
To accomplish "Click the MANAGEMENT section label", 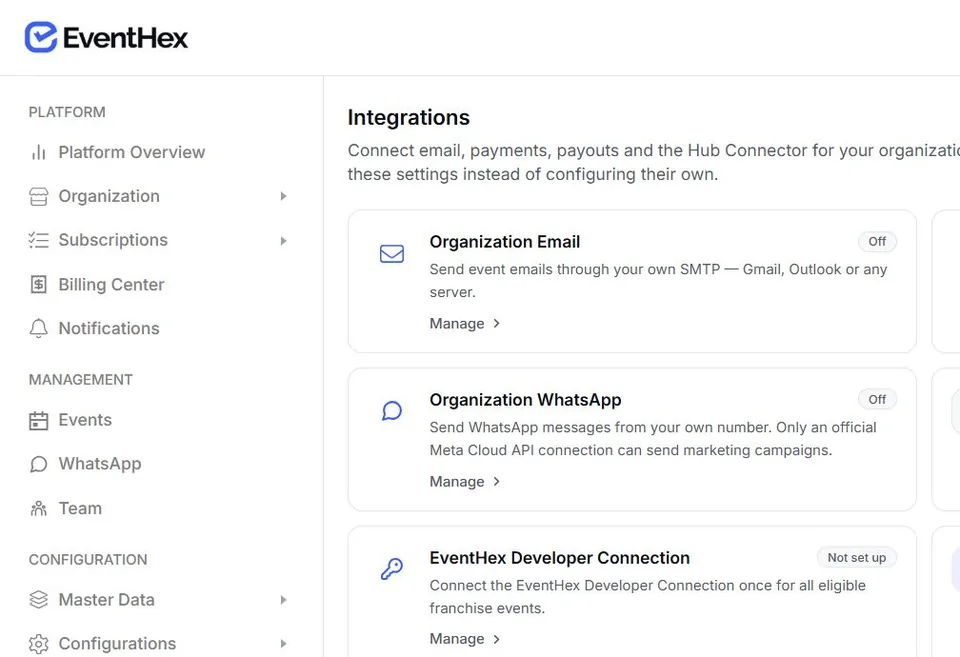I will click(81, 380).
